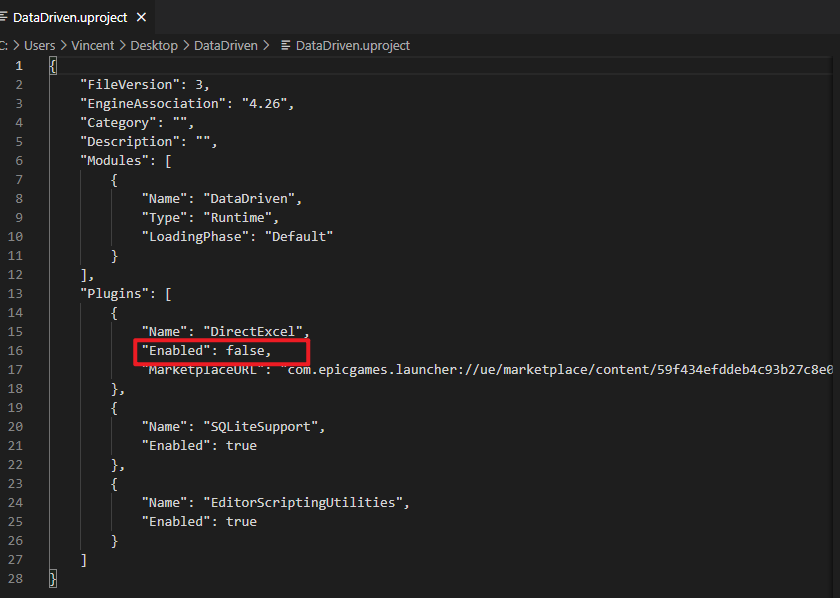The image size is (840, 598).
Task: Click the "EngineAssociation" key
Action: coord(153,103)
